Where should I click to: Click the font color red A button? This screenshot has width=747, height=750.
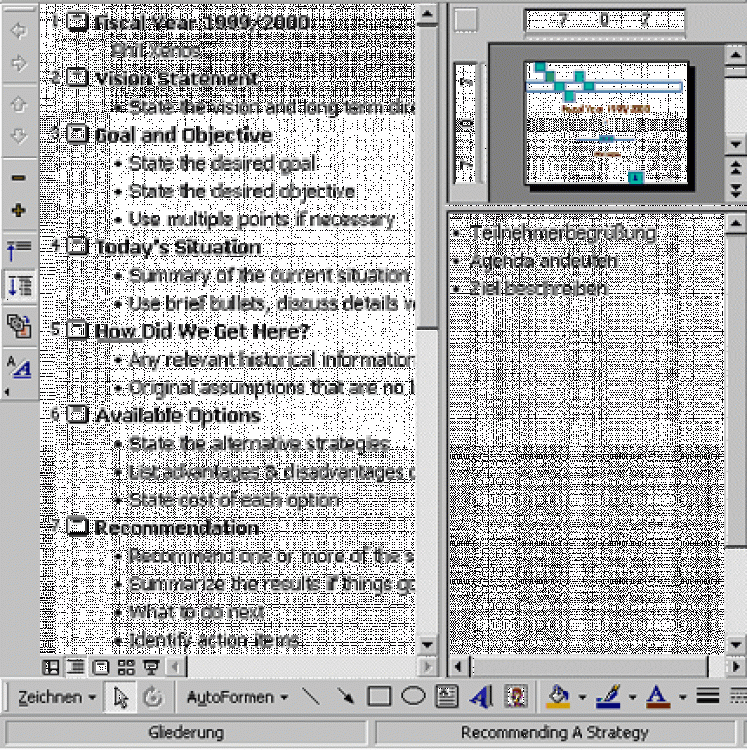click(x=656, y=696)
